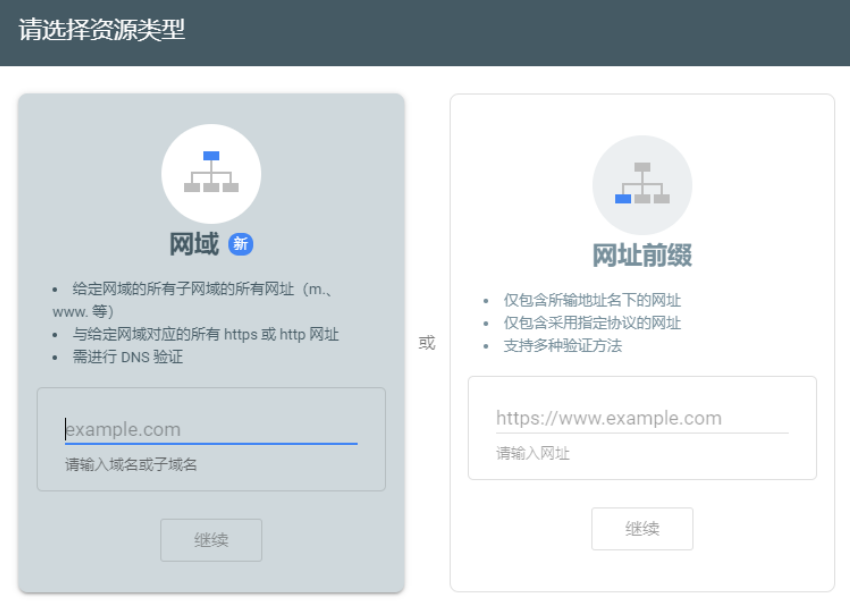Click the 继续 button under 网址前缀
This screenshot has height=603, width=851.
(x=641, y=528)
